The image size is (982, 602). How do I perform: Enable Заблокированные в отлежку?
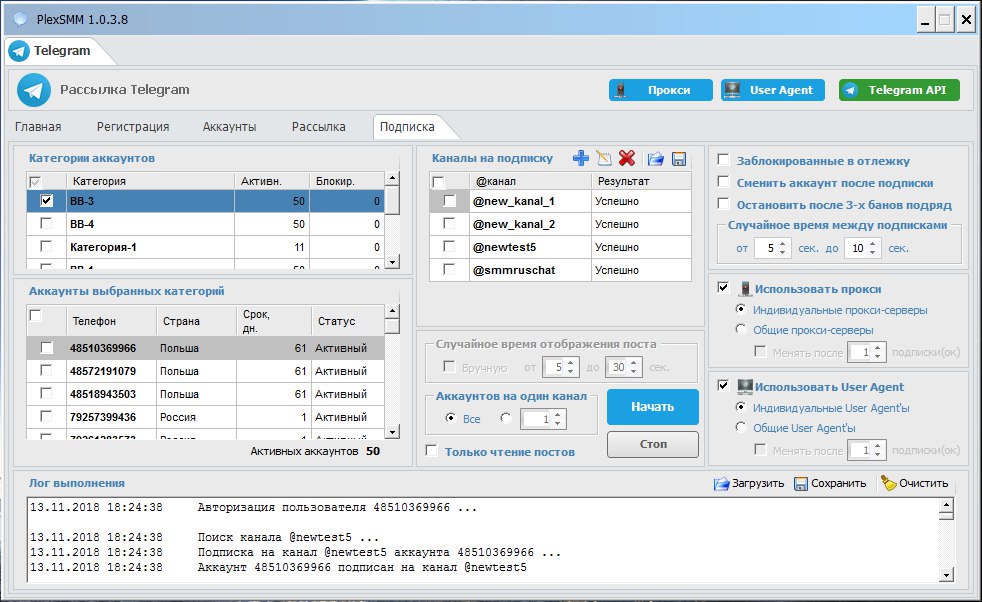click(x=723, y=159)
